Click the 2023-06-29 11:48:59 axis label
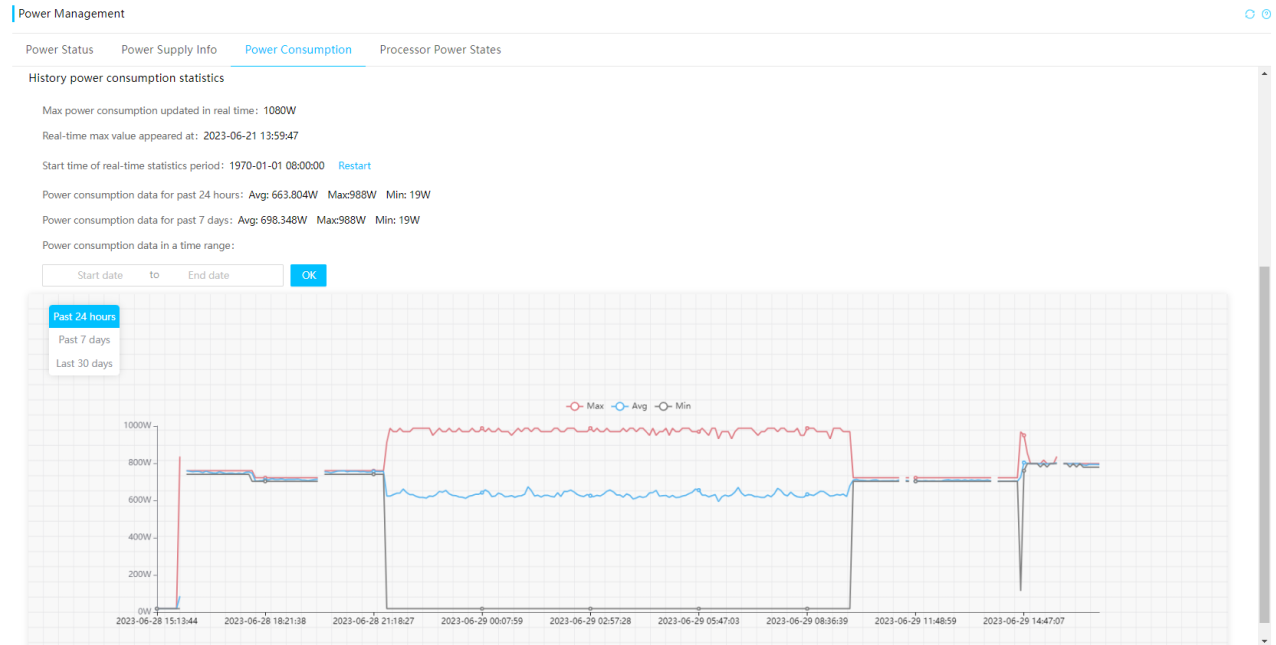This screenshot has width=1276, height=645. [916, 621]
